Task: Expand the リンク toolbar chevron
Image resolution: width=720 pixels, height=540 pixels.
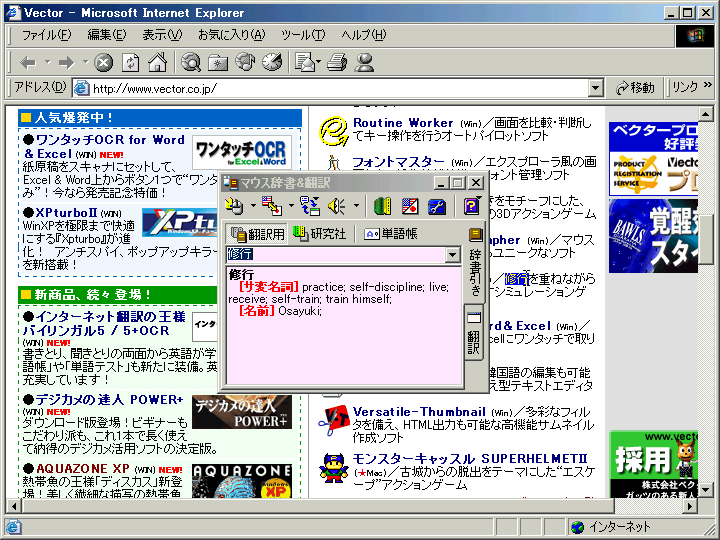Action: (x=708, y=85)
